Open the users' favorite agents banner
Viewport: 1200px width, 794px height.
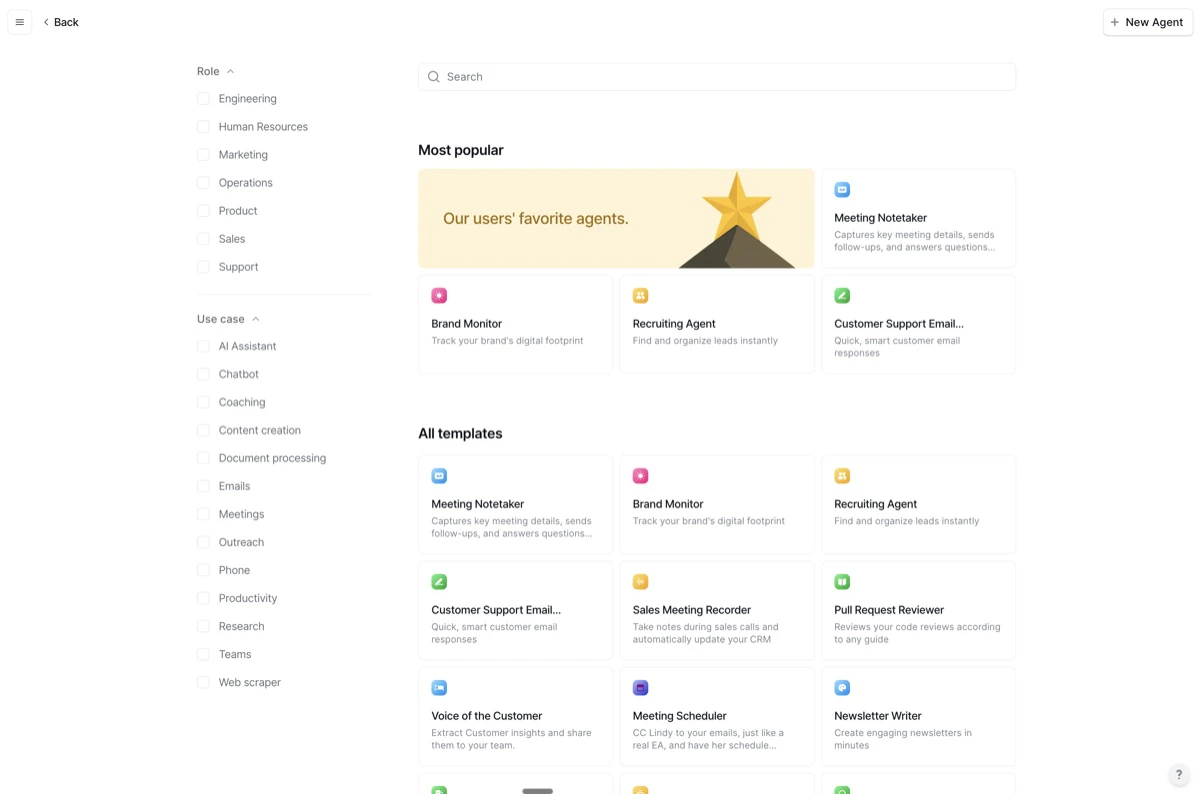616,218
